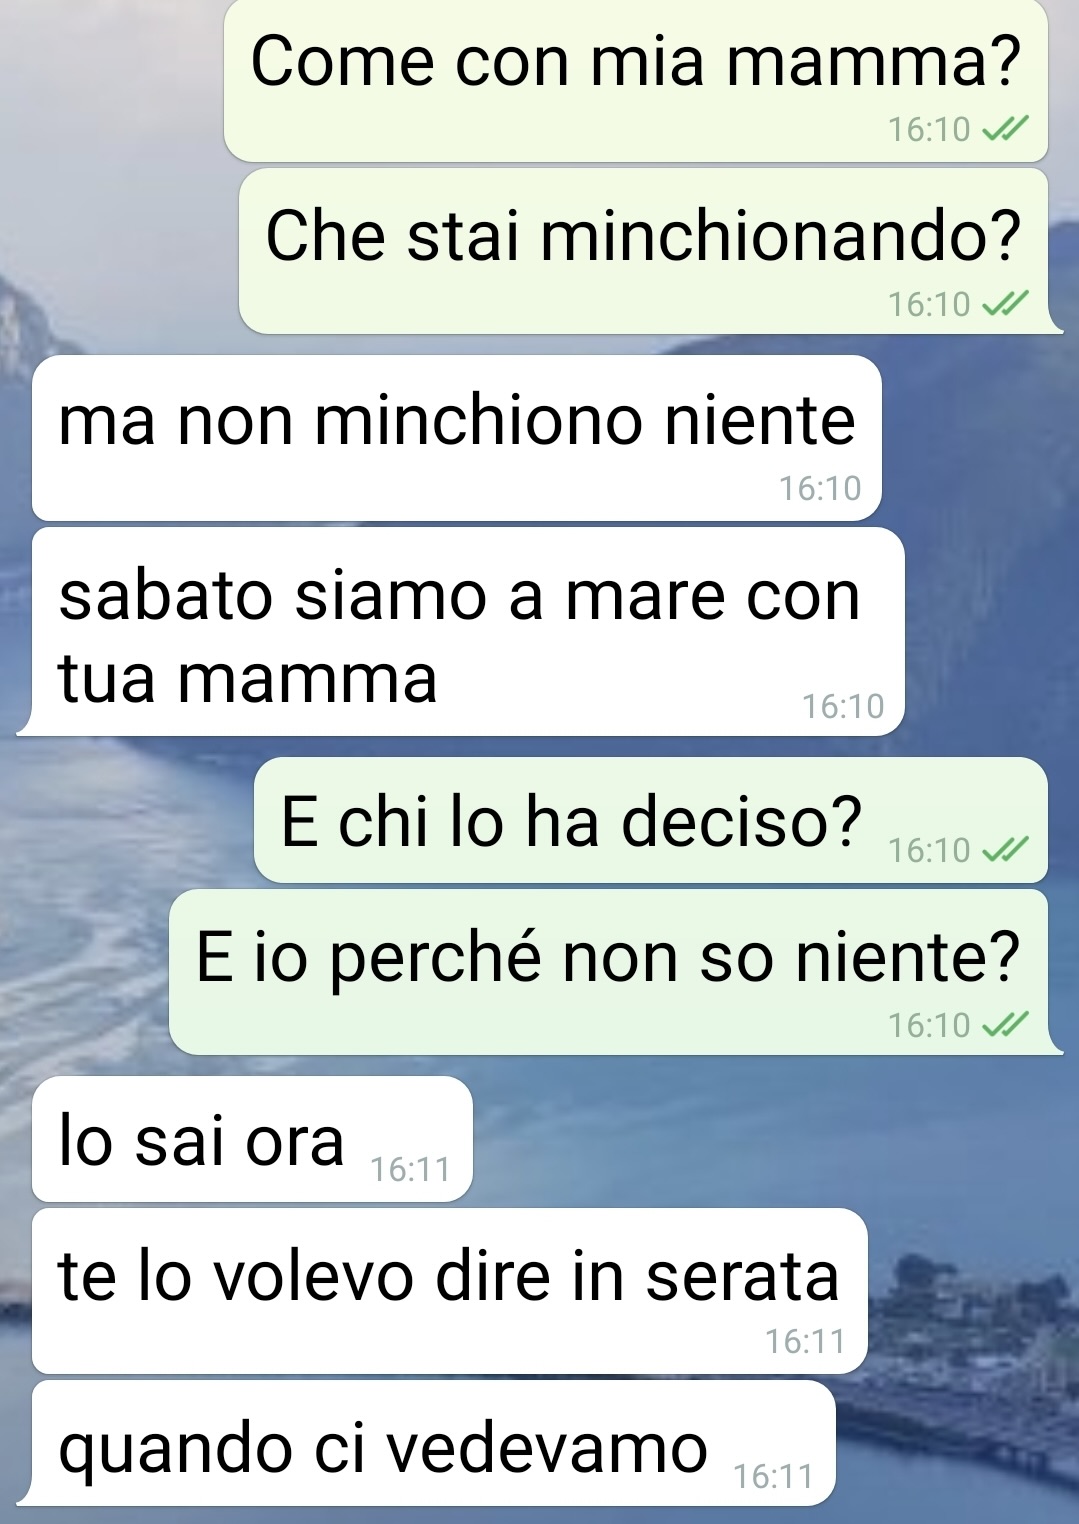Tap the double-check icon on "Come con mia mamma?"
The height and width of the screenshot is (1524, 1079).
click(1005, 129)
